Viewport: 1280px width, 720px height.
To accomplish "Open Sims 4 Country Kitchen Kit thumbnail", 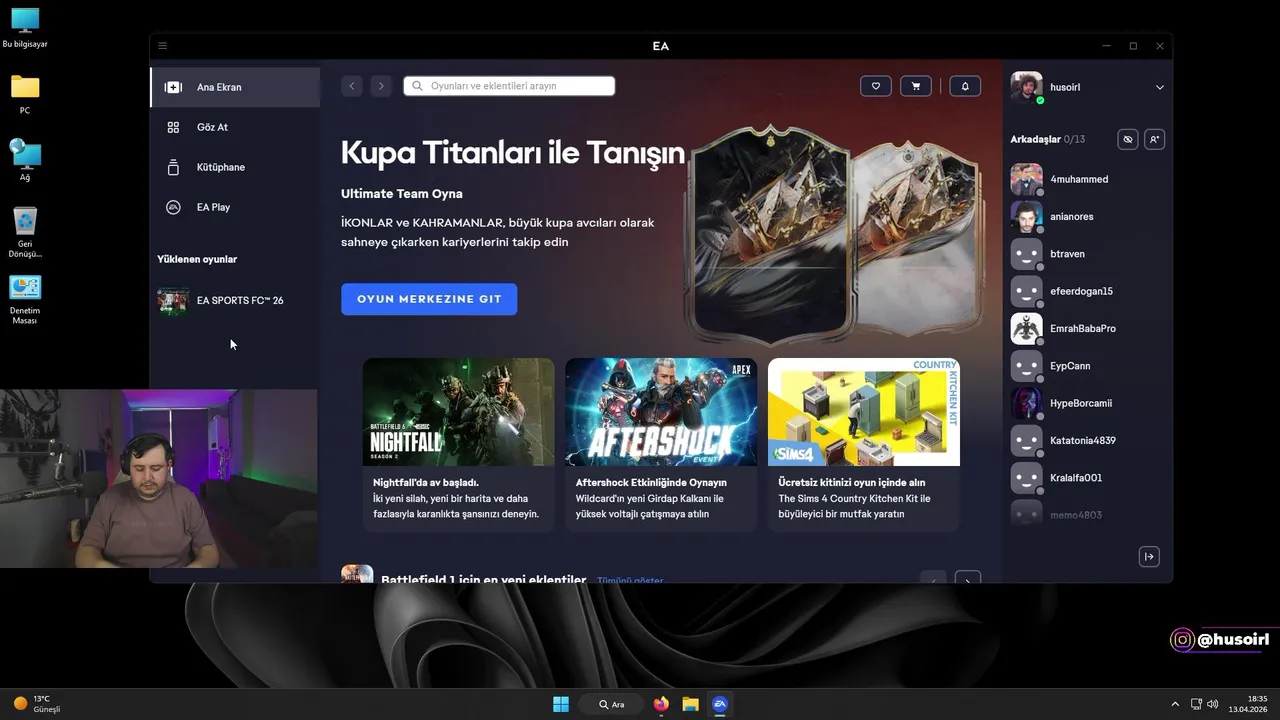I will click(864, 412).
